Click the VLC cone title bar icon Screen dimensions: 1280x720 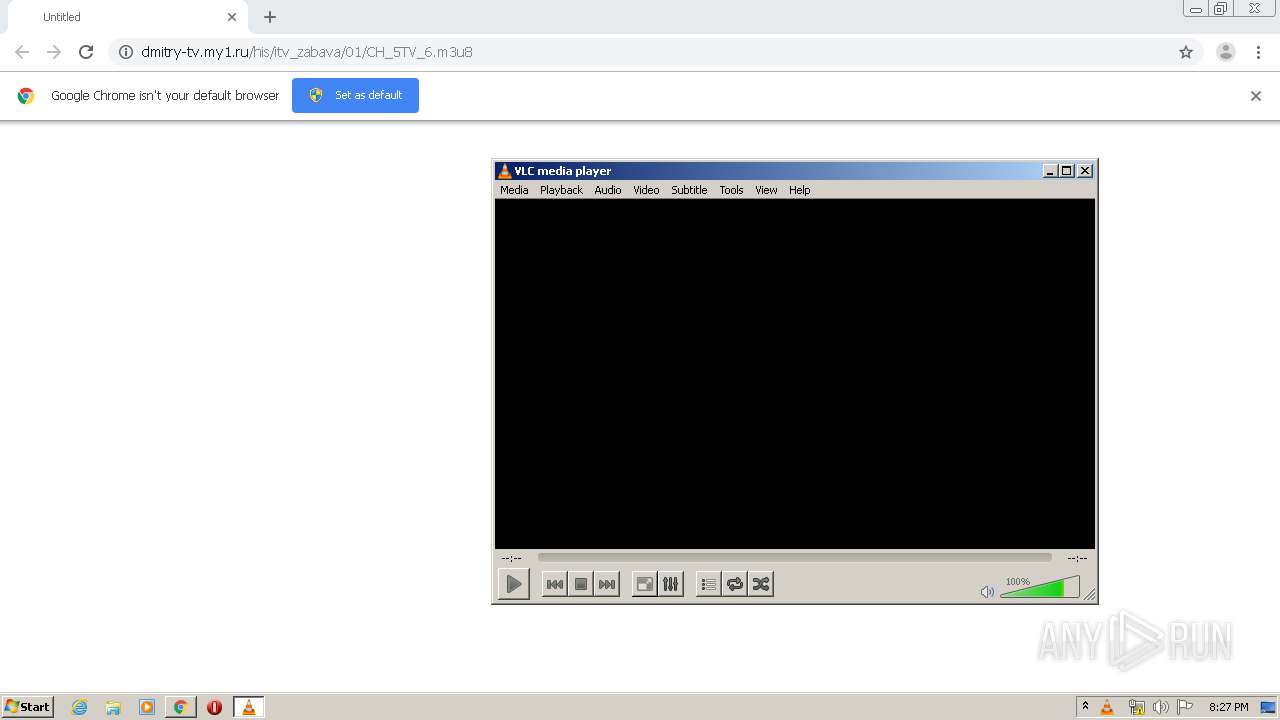click(505, 171)
